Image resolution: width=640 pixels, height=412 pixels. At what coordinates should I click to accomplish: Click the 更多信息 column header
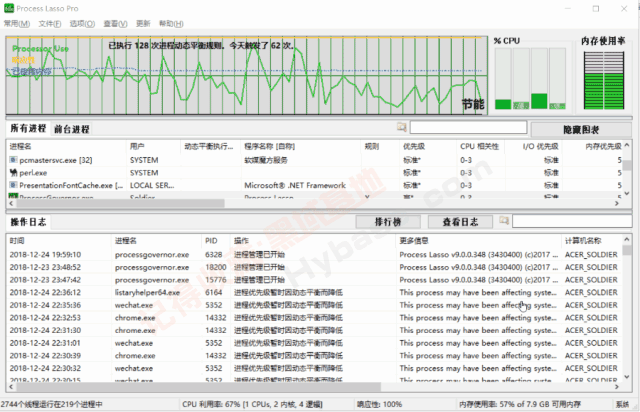click(479, 241)
